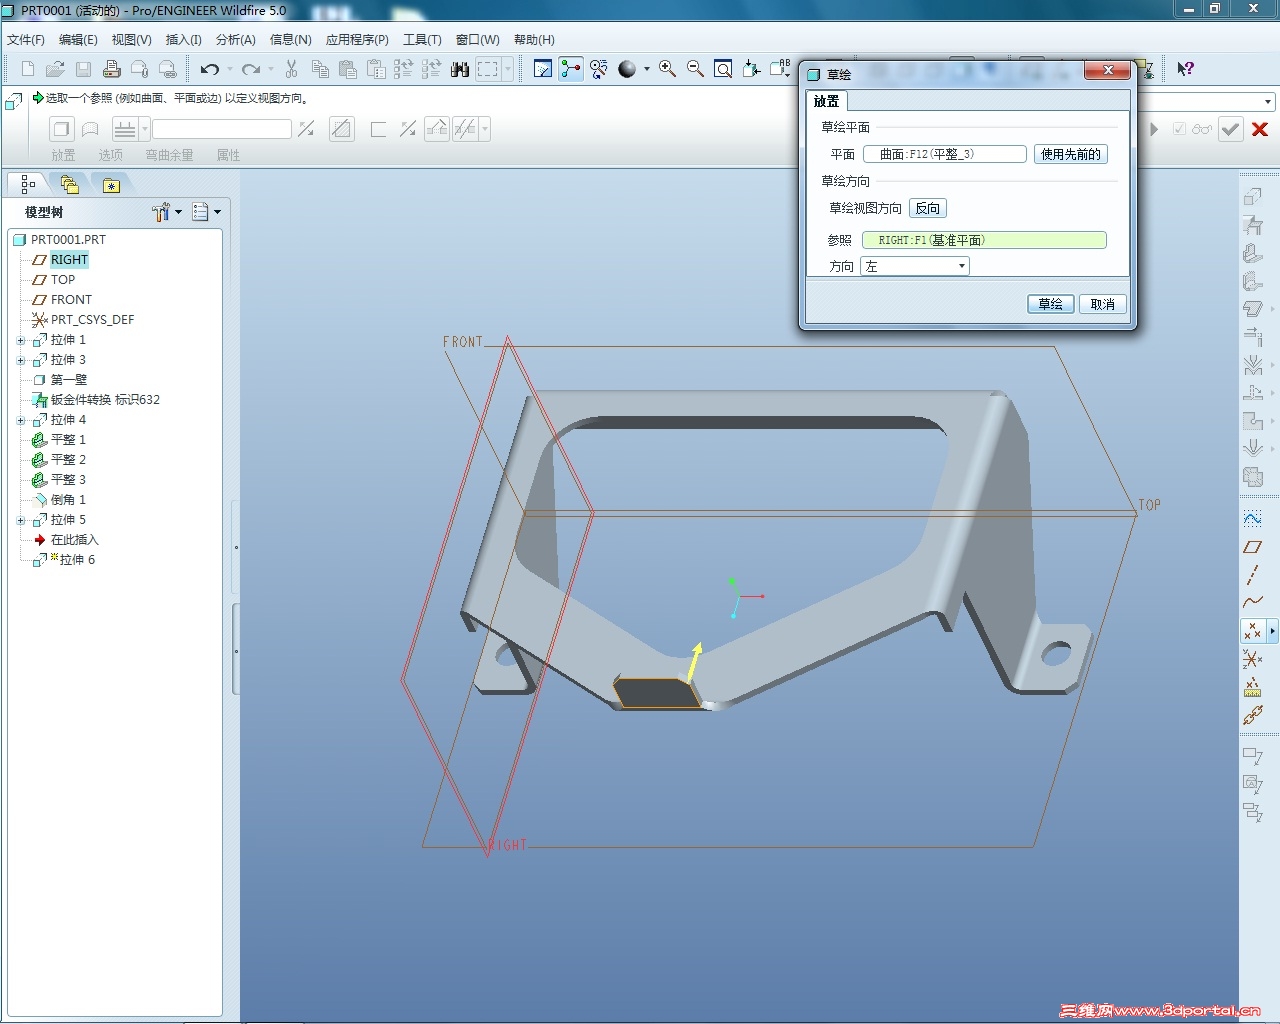1280x1024 pixels.
Task: Open the model tree show options icon
Action: tap(201, 212)
